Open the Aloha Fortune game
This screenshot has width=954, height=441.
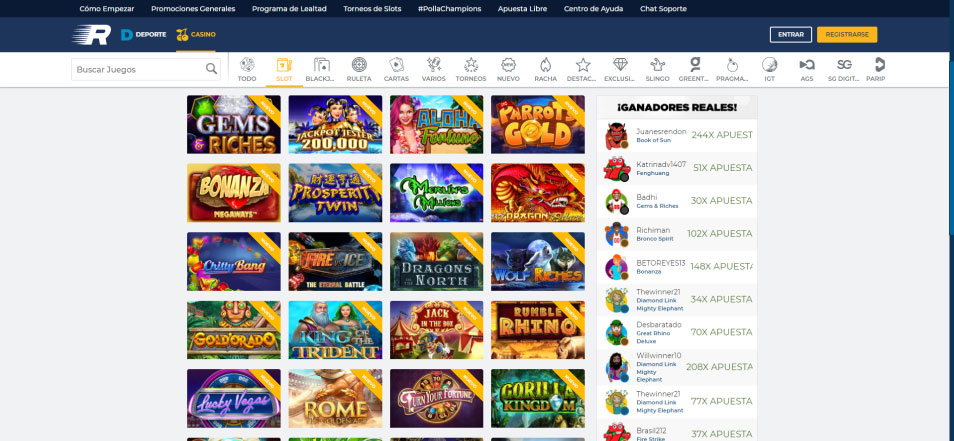(x=437, y=124)
